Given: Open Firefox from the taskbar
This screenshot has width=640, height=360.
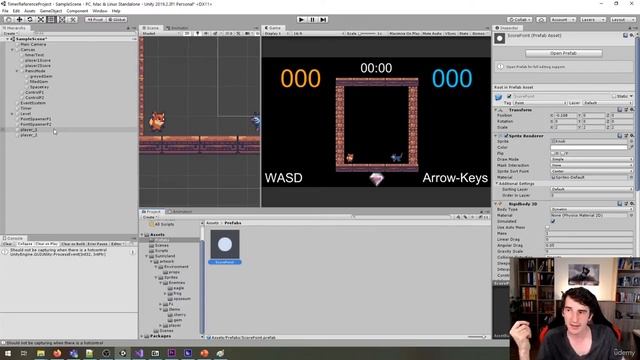Looking at the screenshot, I should (x=57, y=353).
